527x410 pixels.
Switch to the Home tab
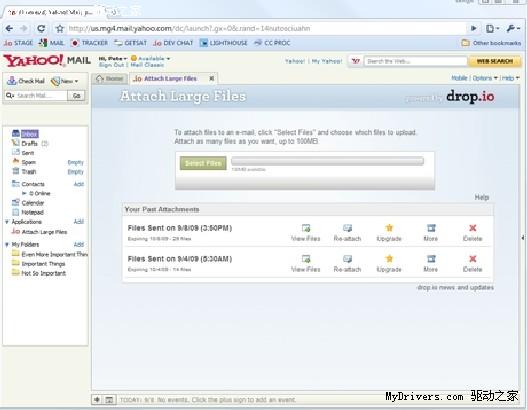click(110, 79)
